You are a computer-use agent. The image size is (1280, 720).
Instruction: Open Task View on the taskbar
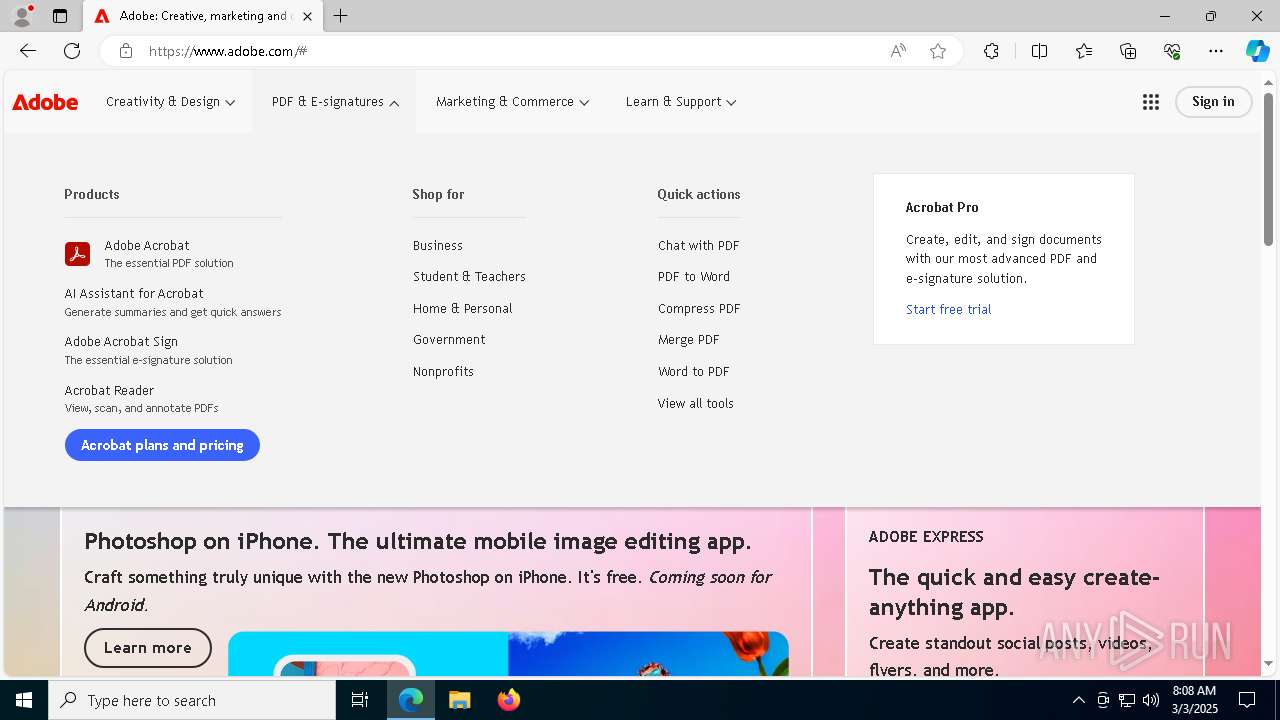pos(360,700)
